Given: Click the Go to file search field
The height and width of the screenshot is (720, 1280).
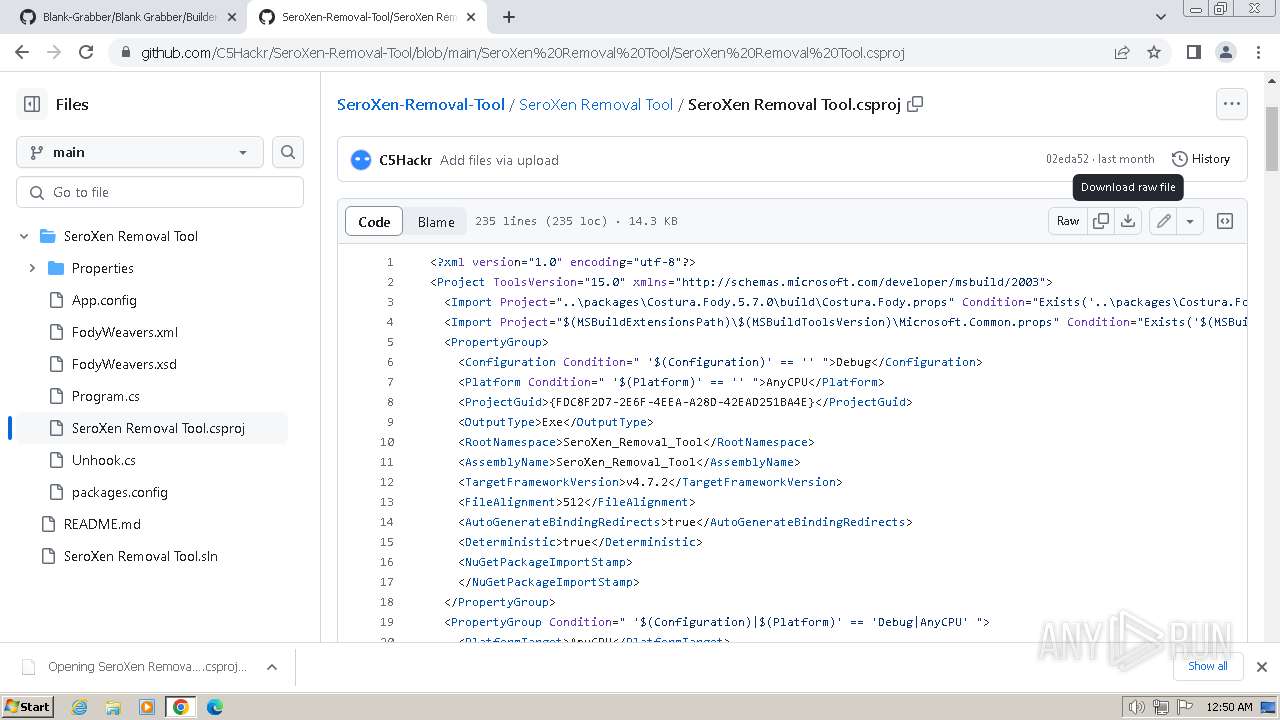Looking at the screenshot, I should [160, 192].
